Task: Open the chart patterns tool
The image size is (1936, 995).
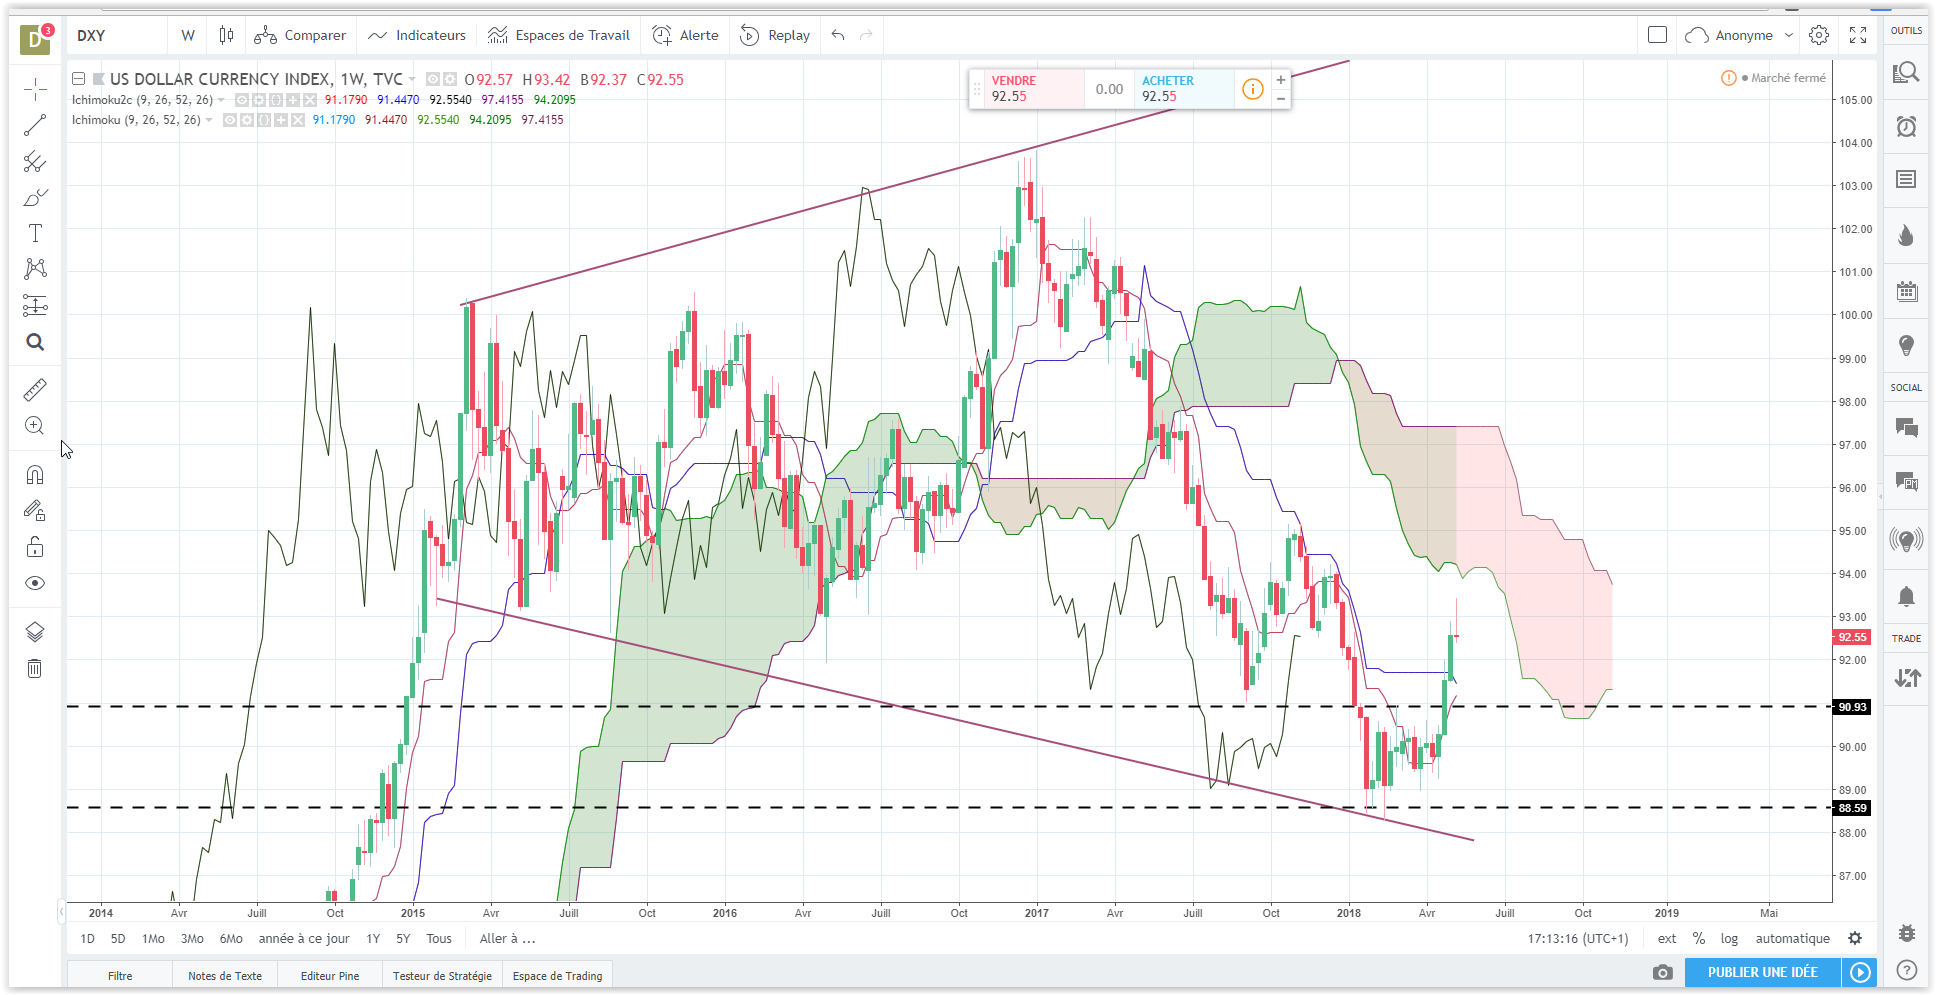Action: [35, 269]
